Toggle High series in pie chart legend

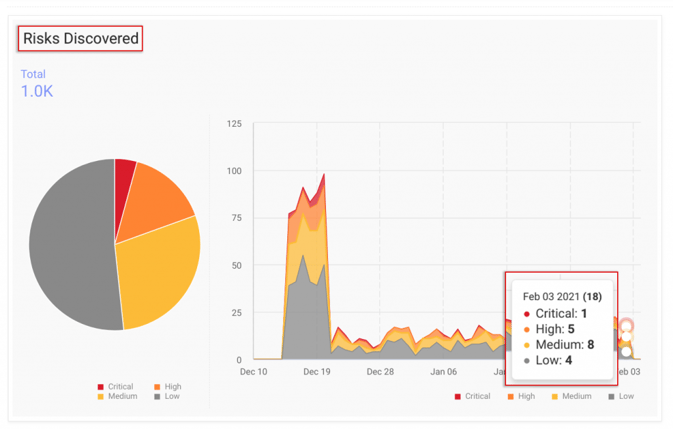[168, 387]
